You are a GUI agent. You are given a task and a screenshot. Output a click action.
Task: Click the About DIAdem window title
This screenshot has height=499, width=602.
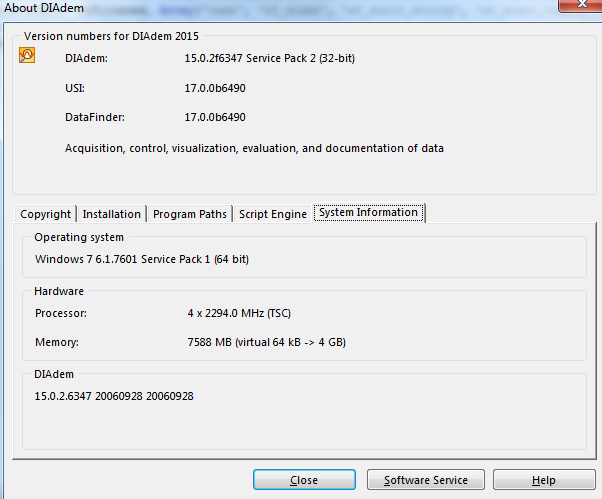tap(44, 8)
